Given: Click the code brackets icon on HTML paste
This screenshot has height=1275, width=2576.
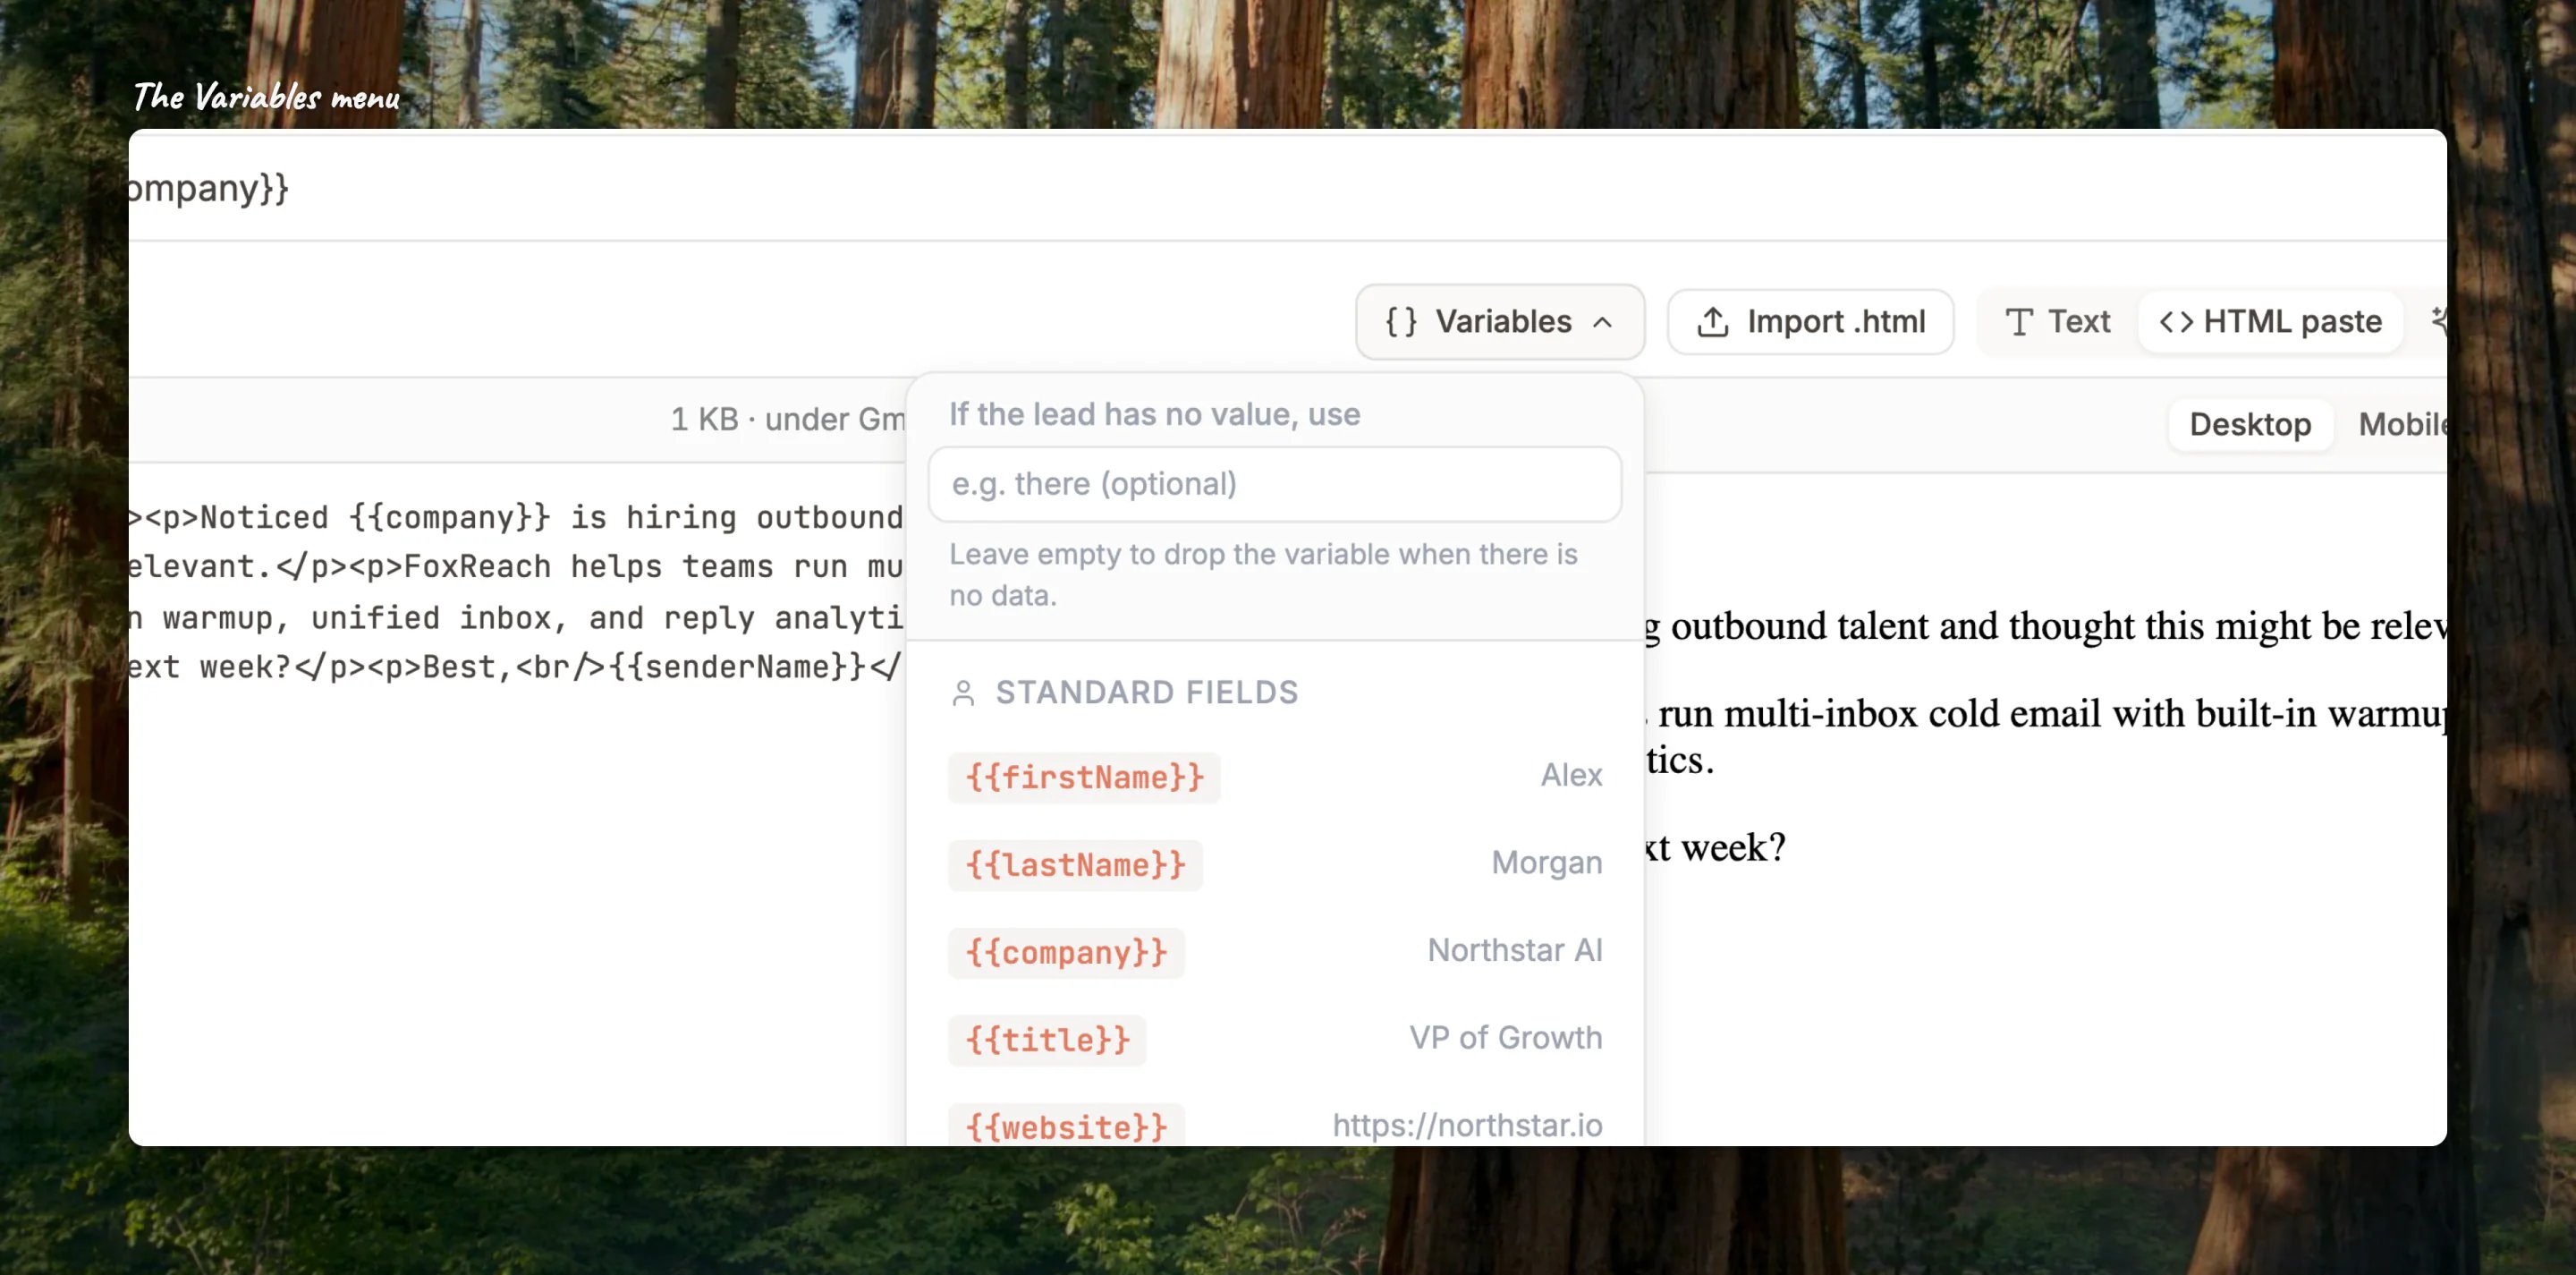Looking at the screenshot, I should [x=2176, y=322].
